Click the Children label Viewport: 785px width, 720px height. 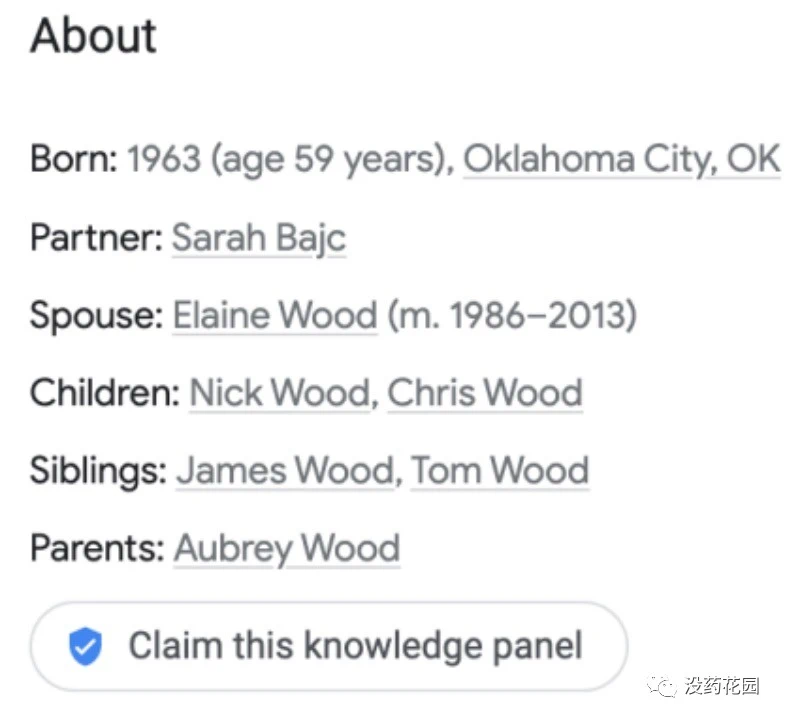tap(105, 393)
